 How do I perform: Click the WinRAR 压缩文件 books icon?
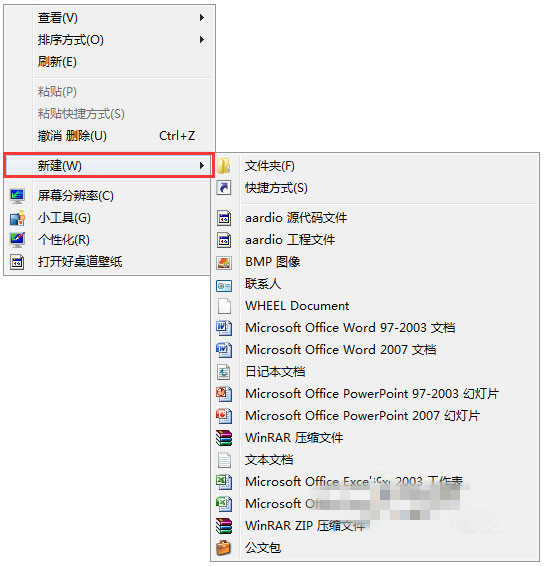click(x=224, y=438)
